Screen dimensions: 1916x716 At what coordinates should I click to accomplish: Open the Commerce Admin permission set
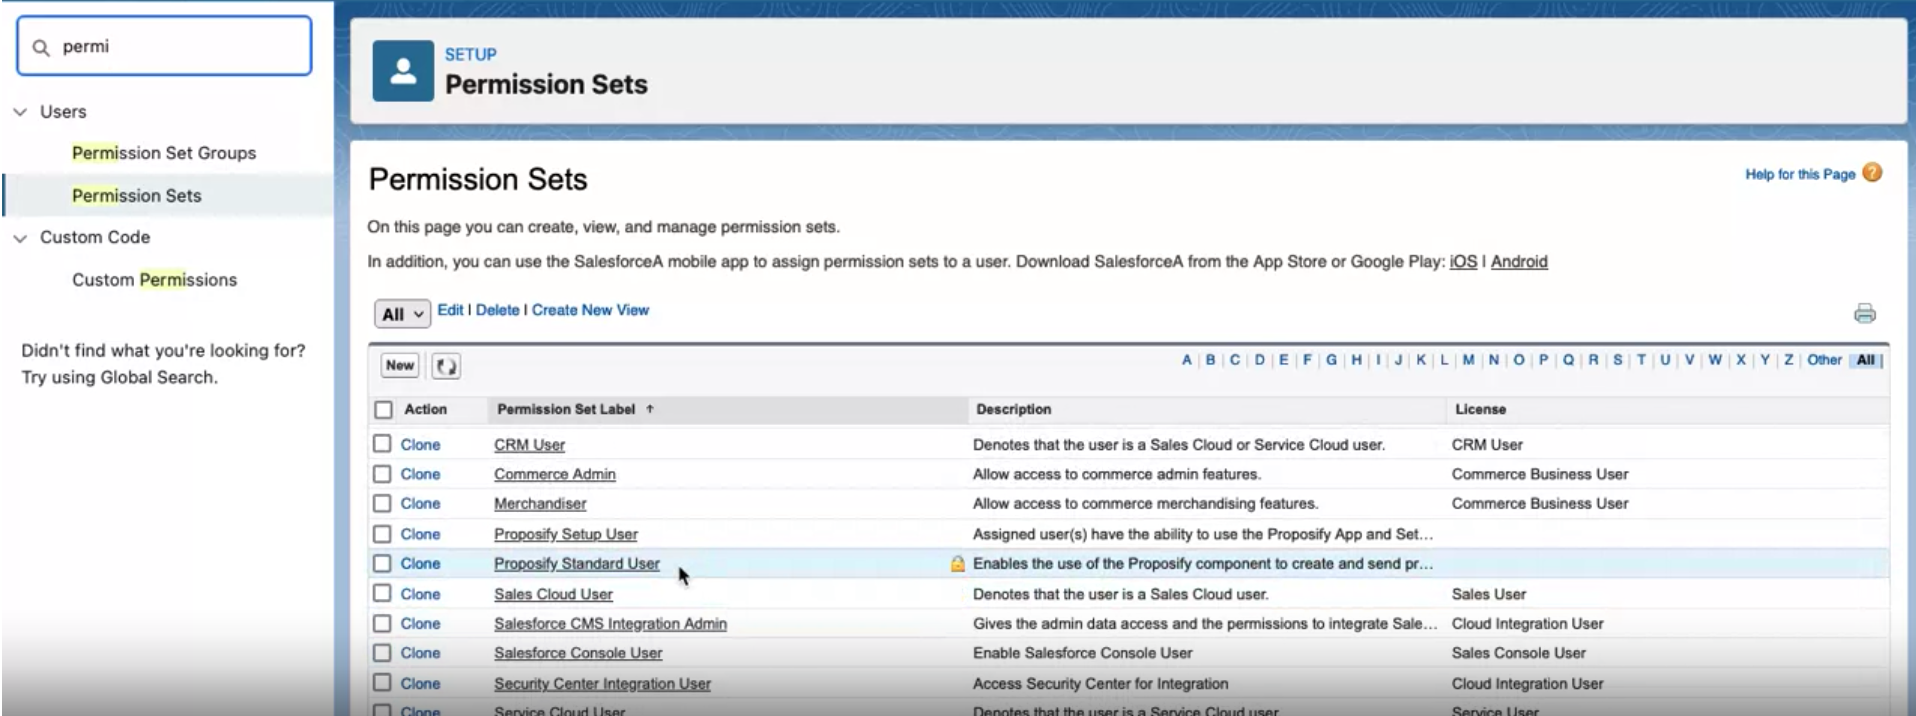pyautogui.click(x=555, y=474)
